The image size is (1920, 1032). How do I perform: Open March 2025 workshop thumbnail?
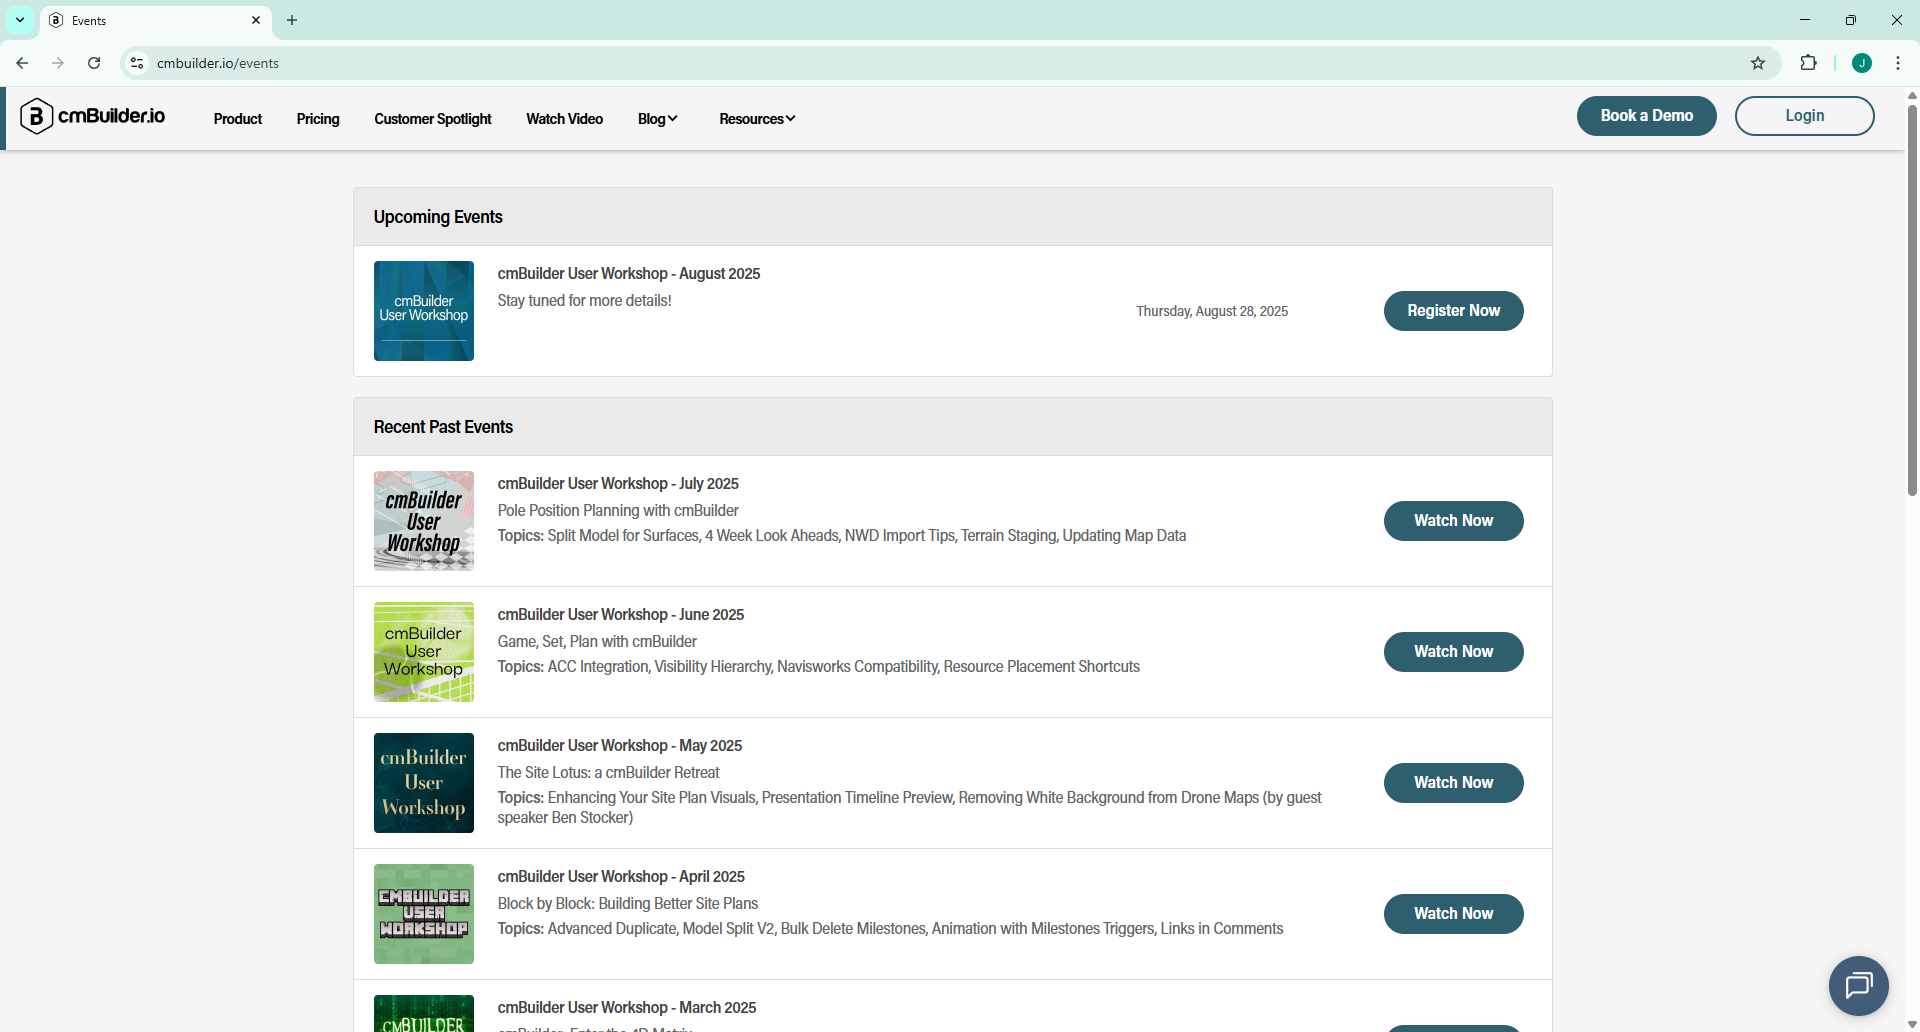click(x=424, y=1013)
